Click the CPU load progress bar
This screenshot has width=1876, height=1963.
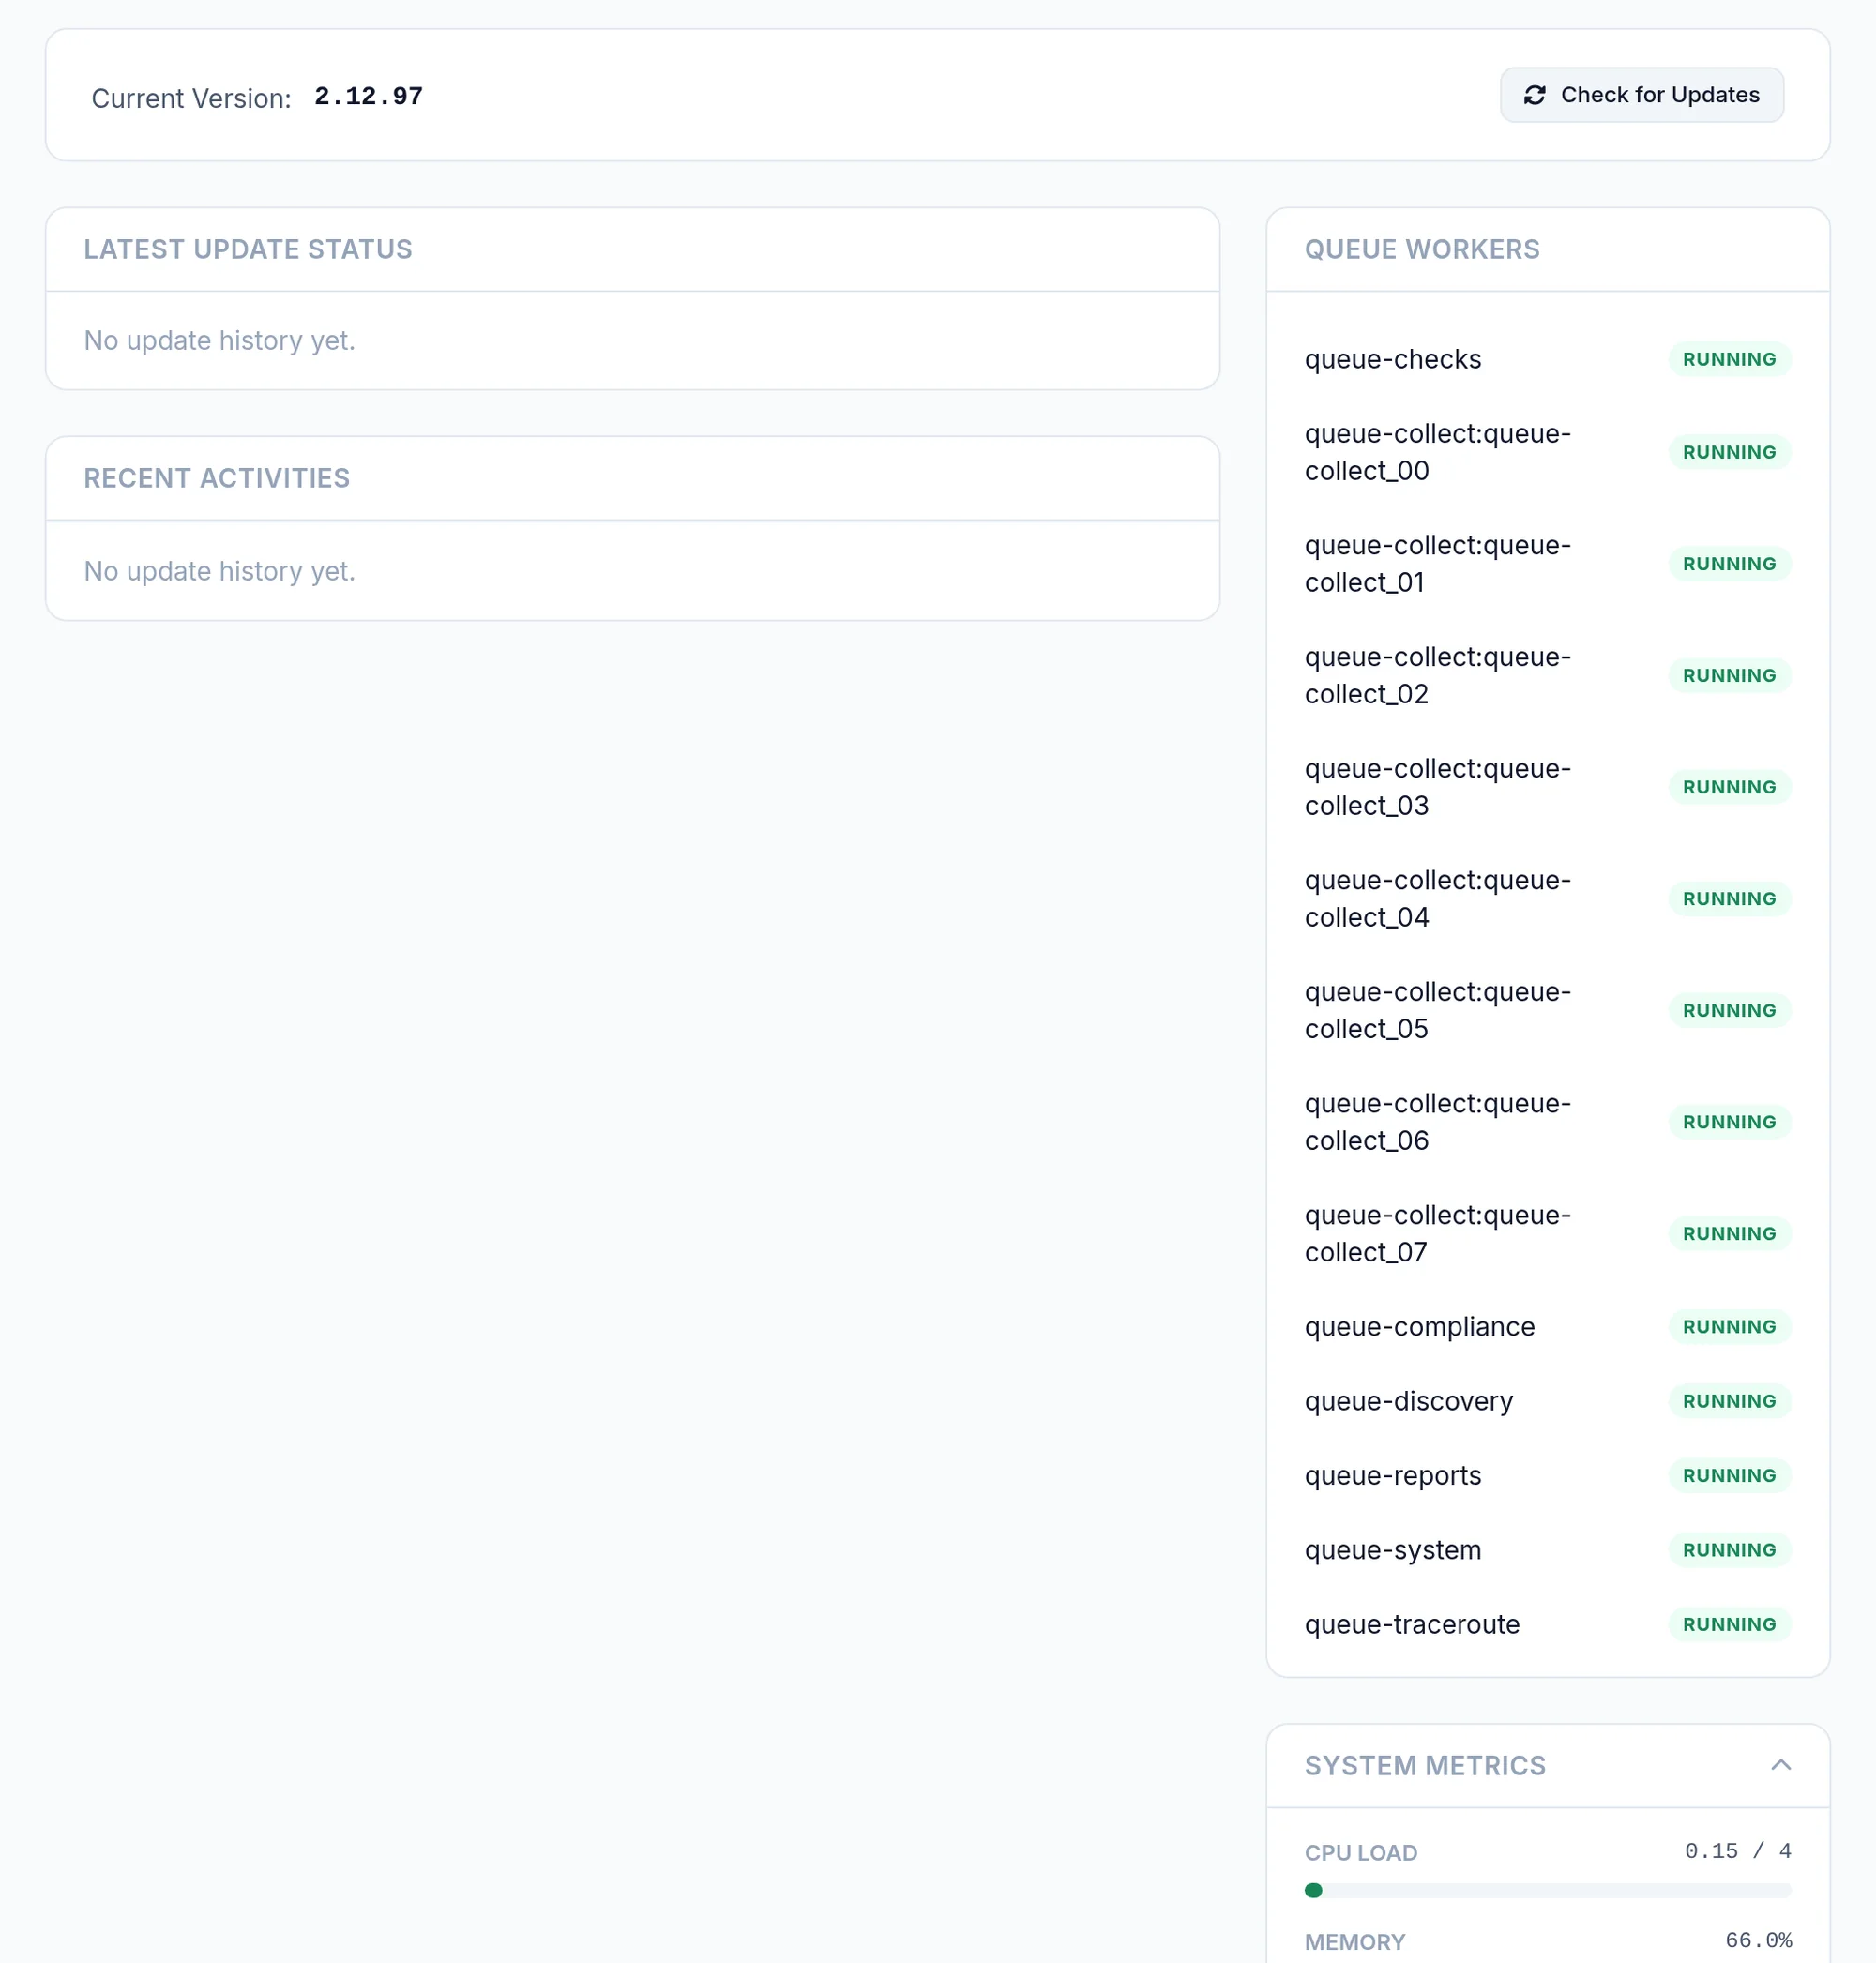click(x=1547, y=1890)
